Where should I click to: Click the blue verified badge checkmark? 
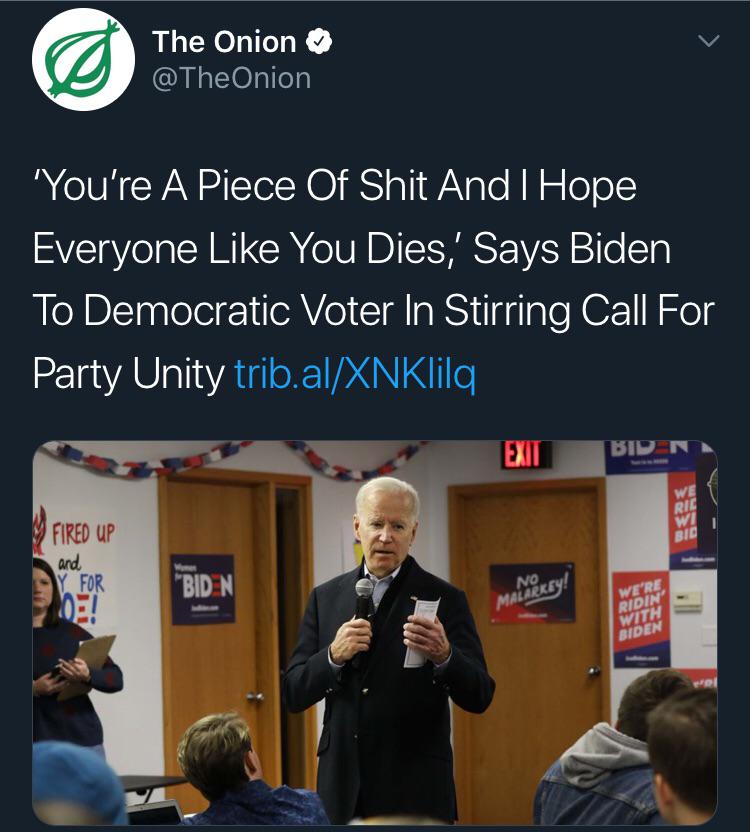tap(319, 42)
